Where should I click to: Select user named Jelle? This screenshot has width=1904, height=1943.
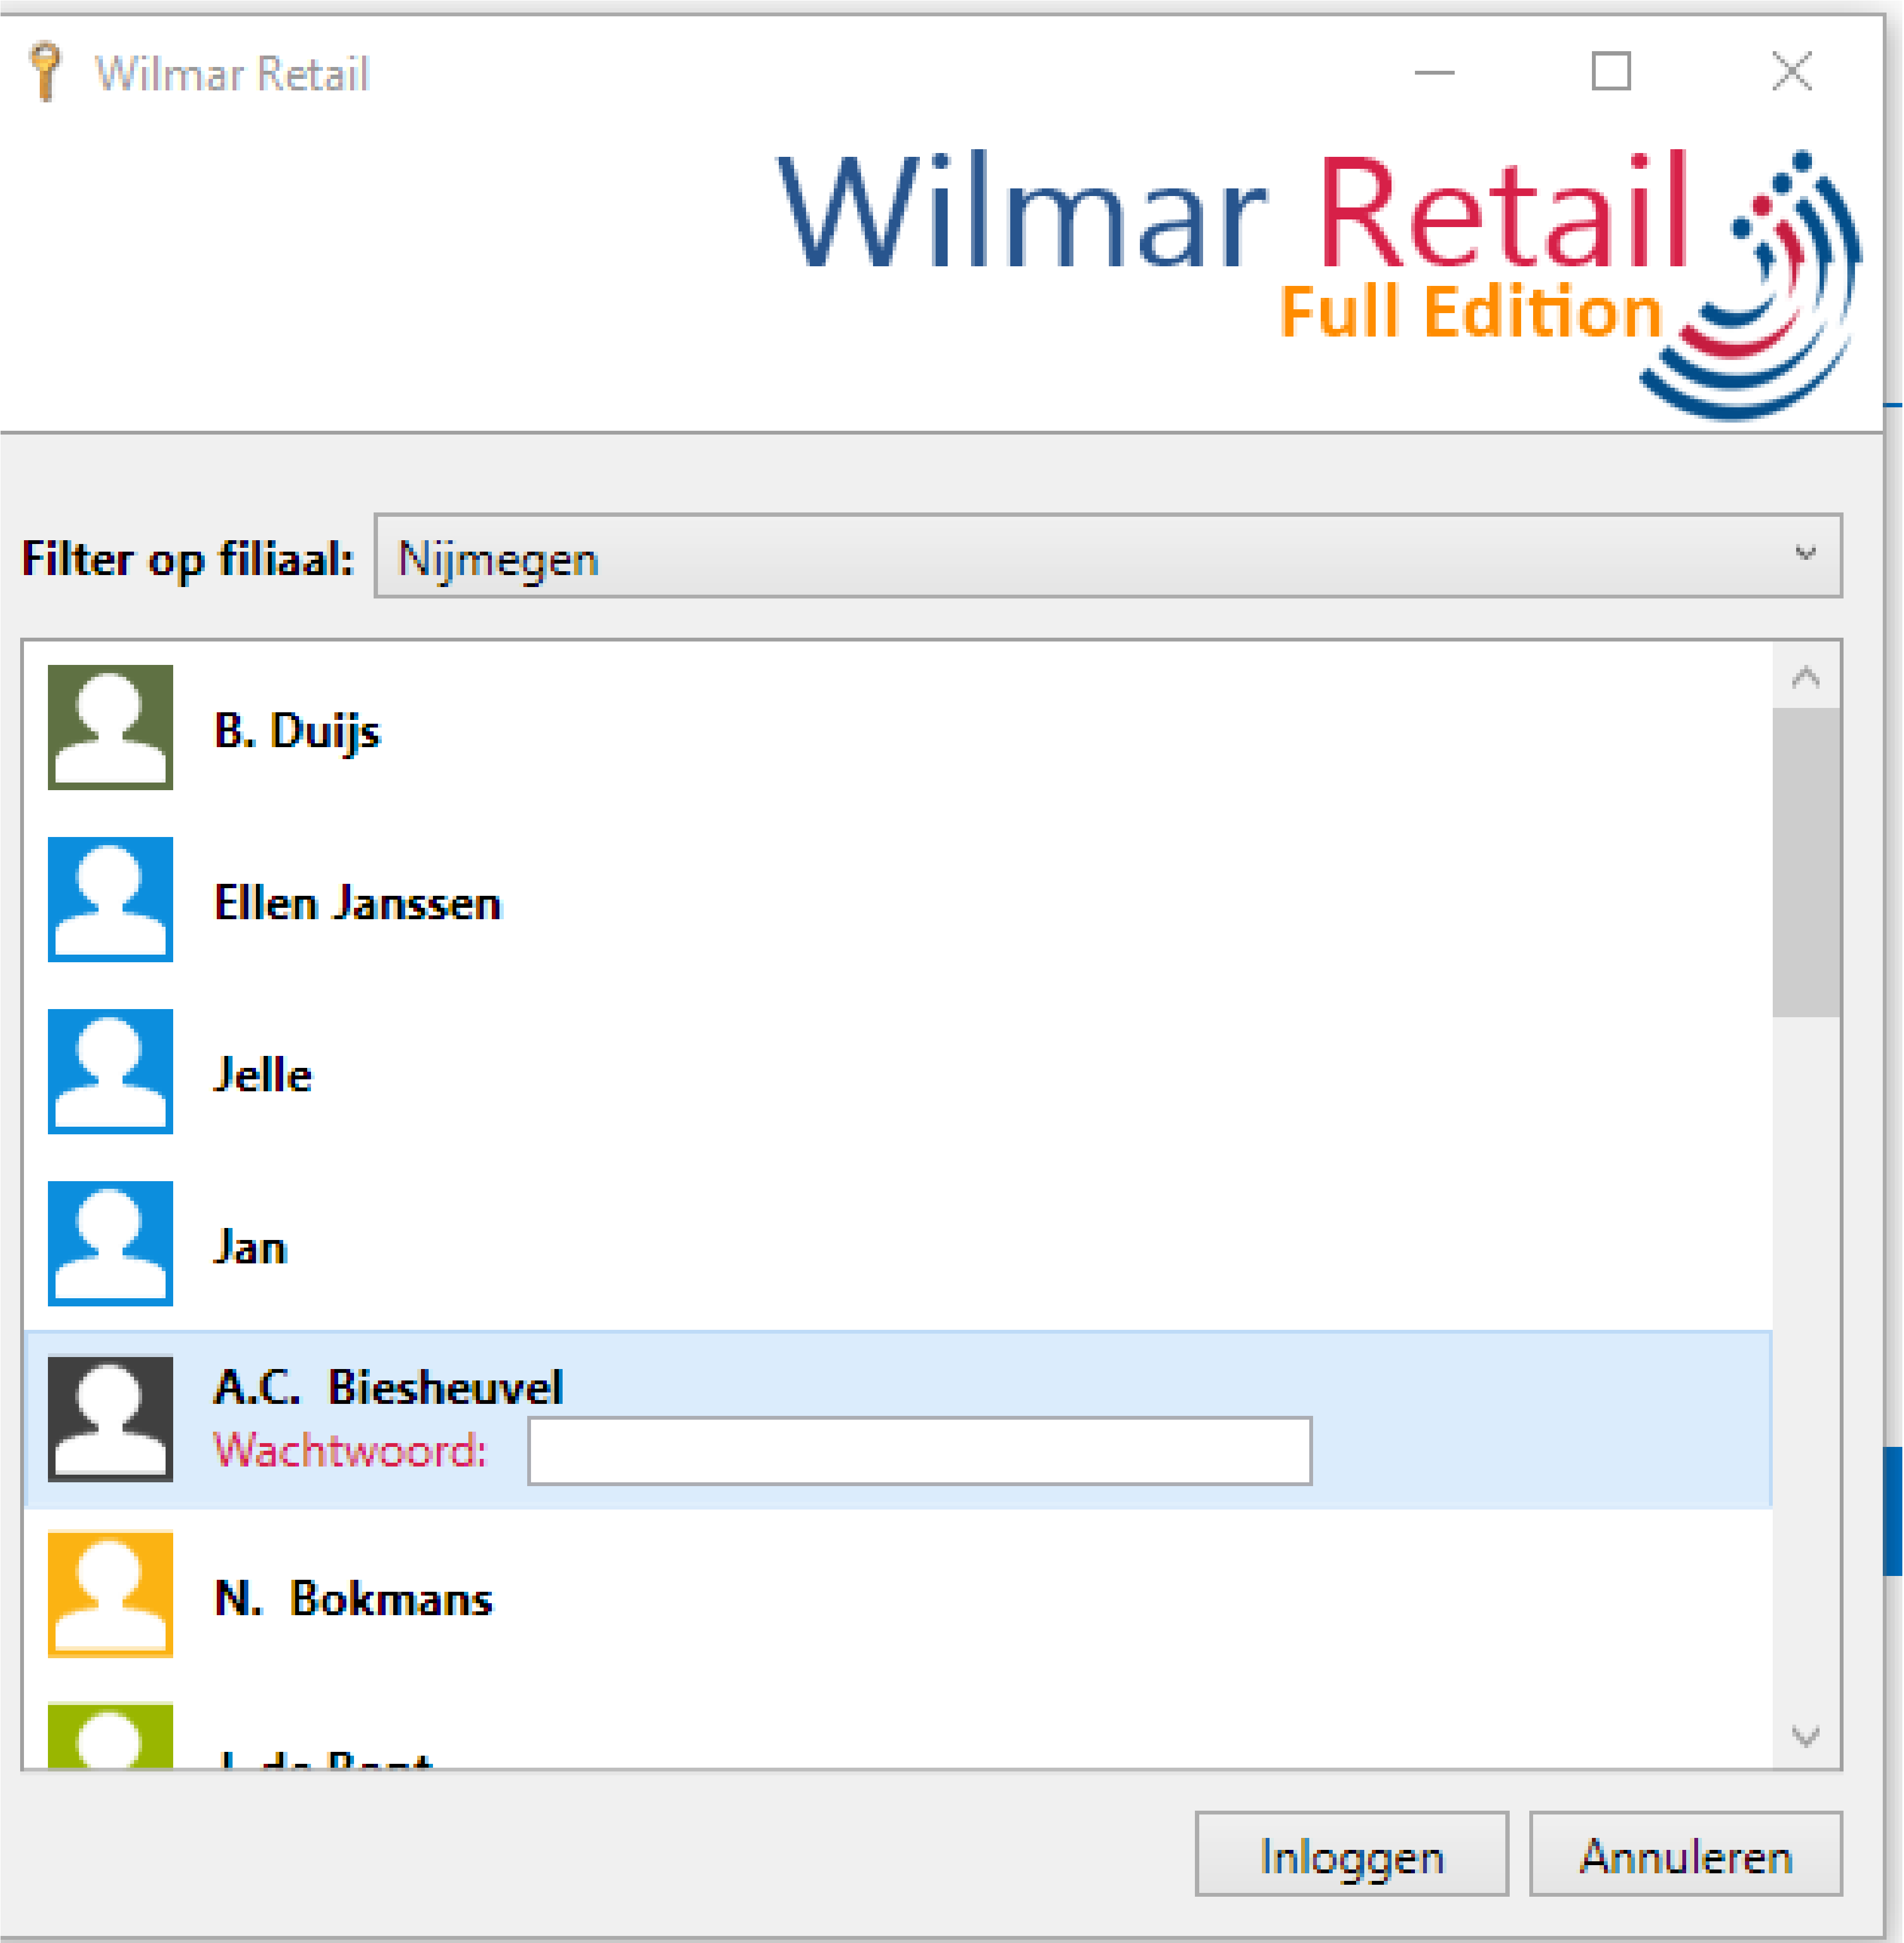pyautogui.click(x=263, y=1074)
